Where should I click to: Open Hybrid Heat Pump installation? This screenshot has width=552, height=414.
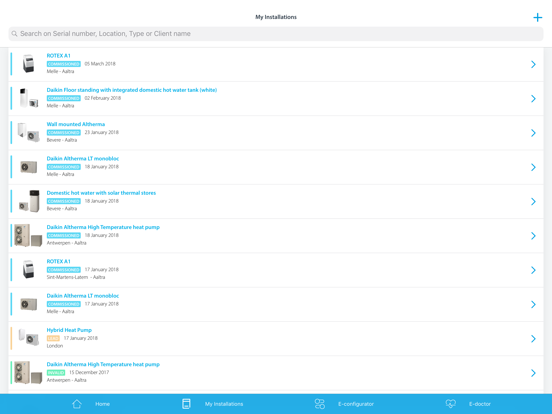point(276,339)
